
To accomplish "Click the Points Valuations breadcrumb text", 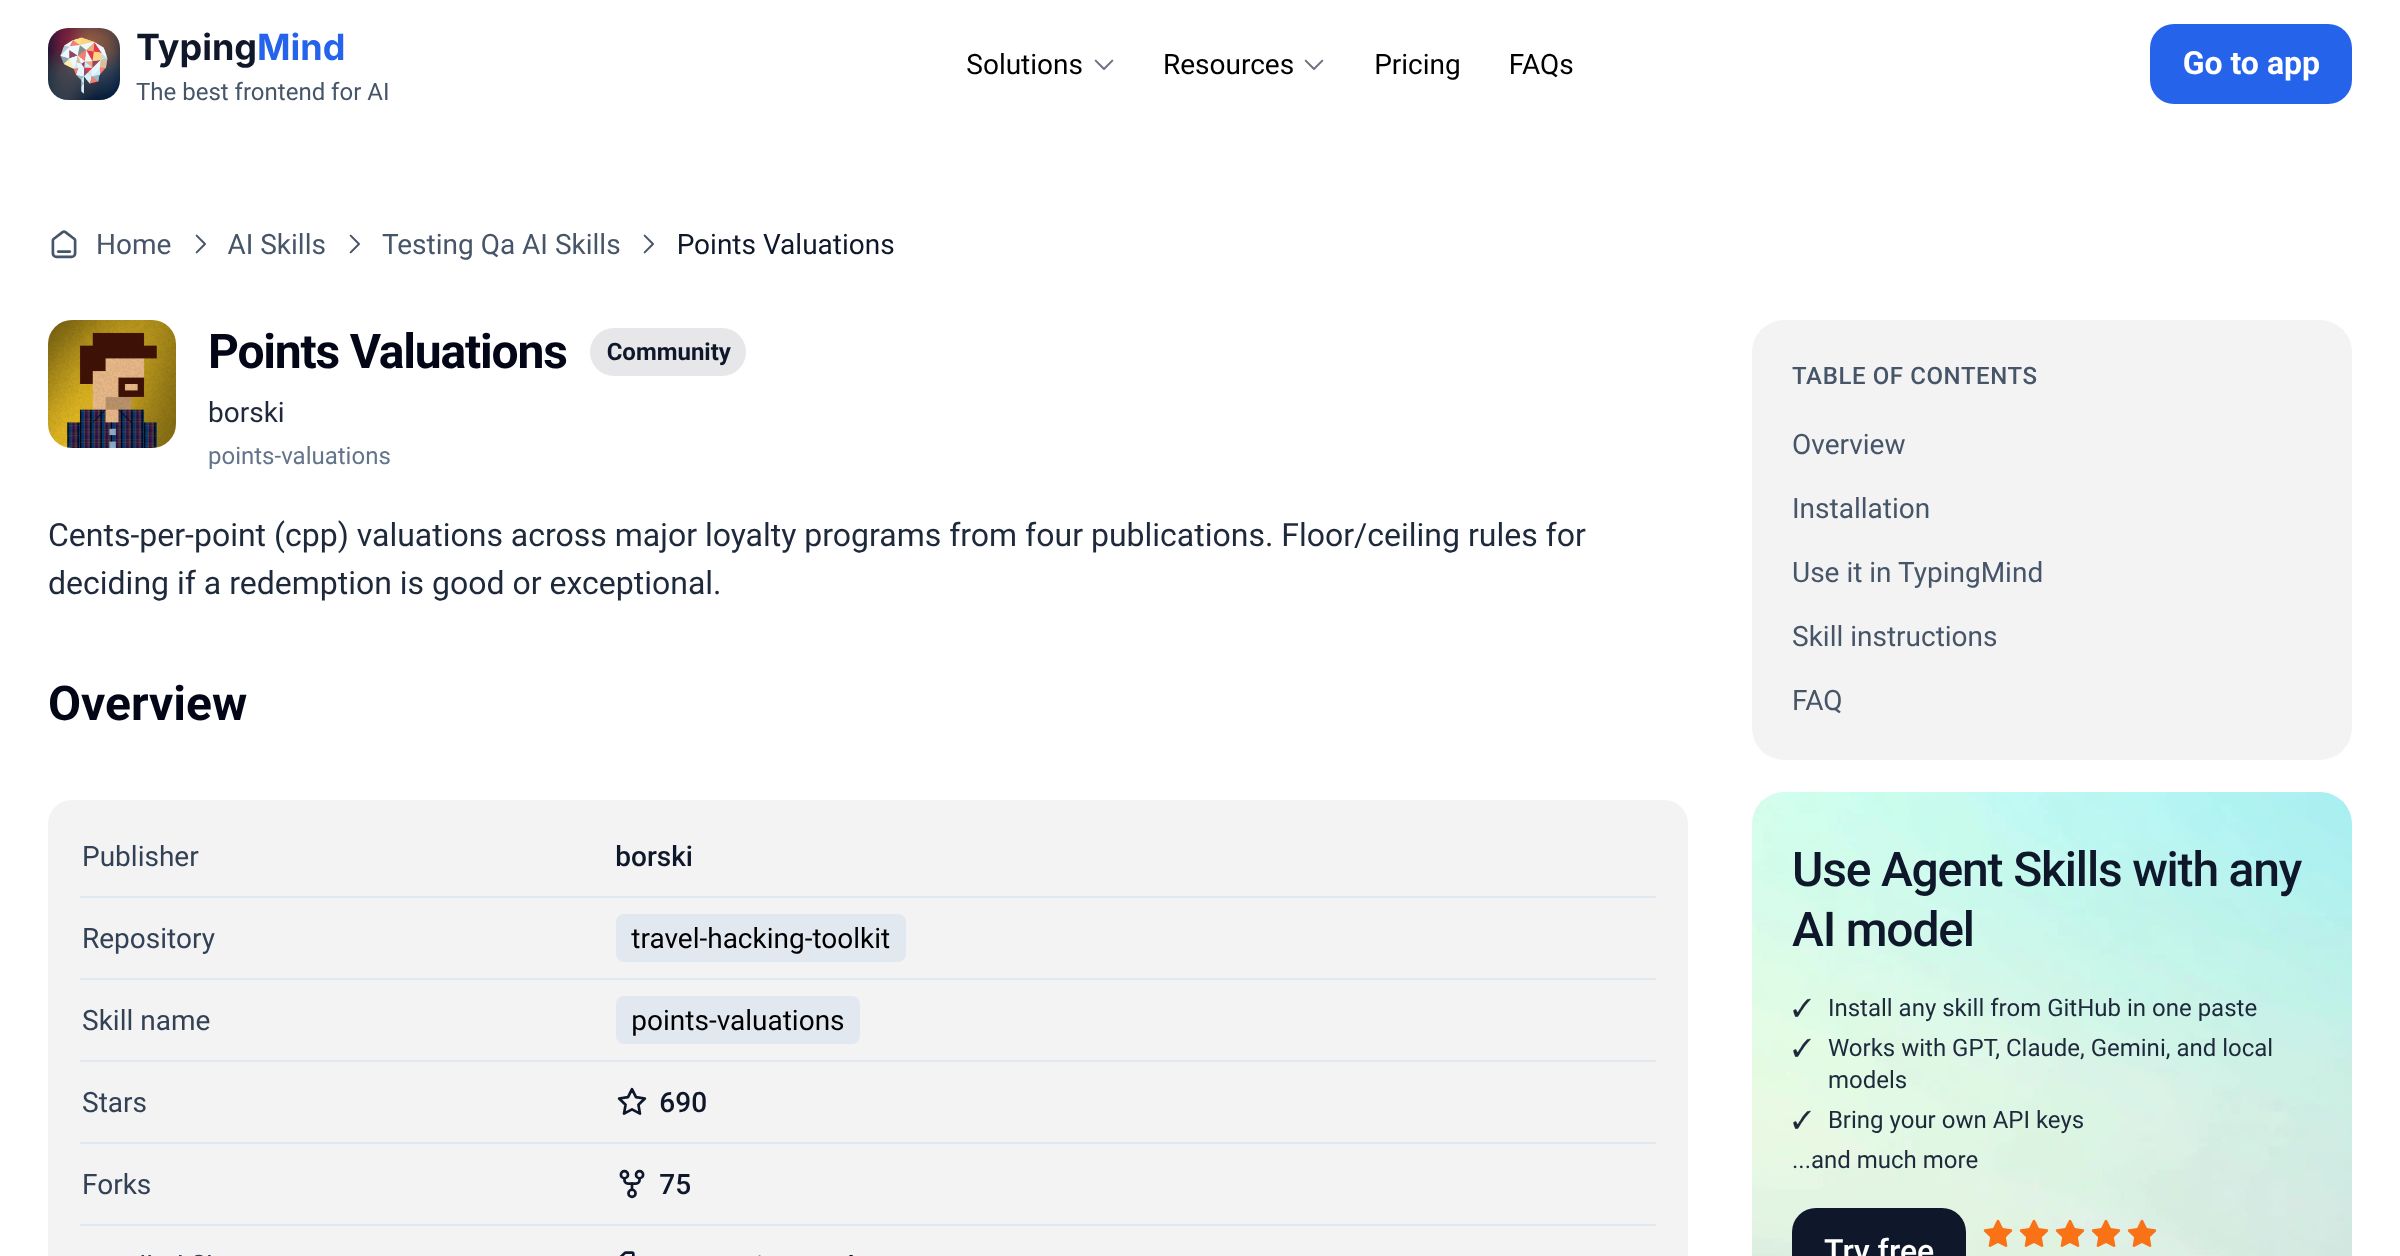I will pos(785,245).
